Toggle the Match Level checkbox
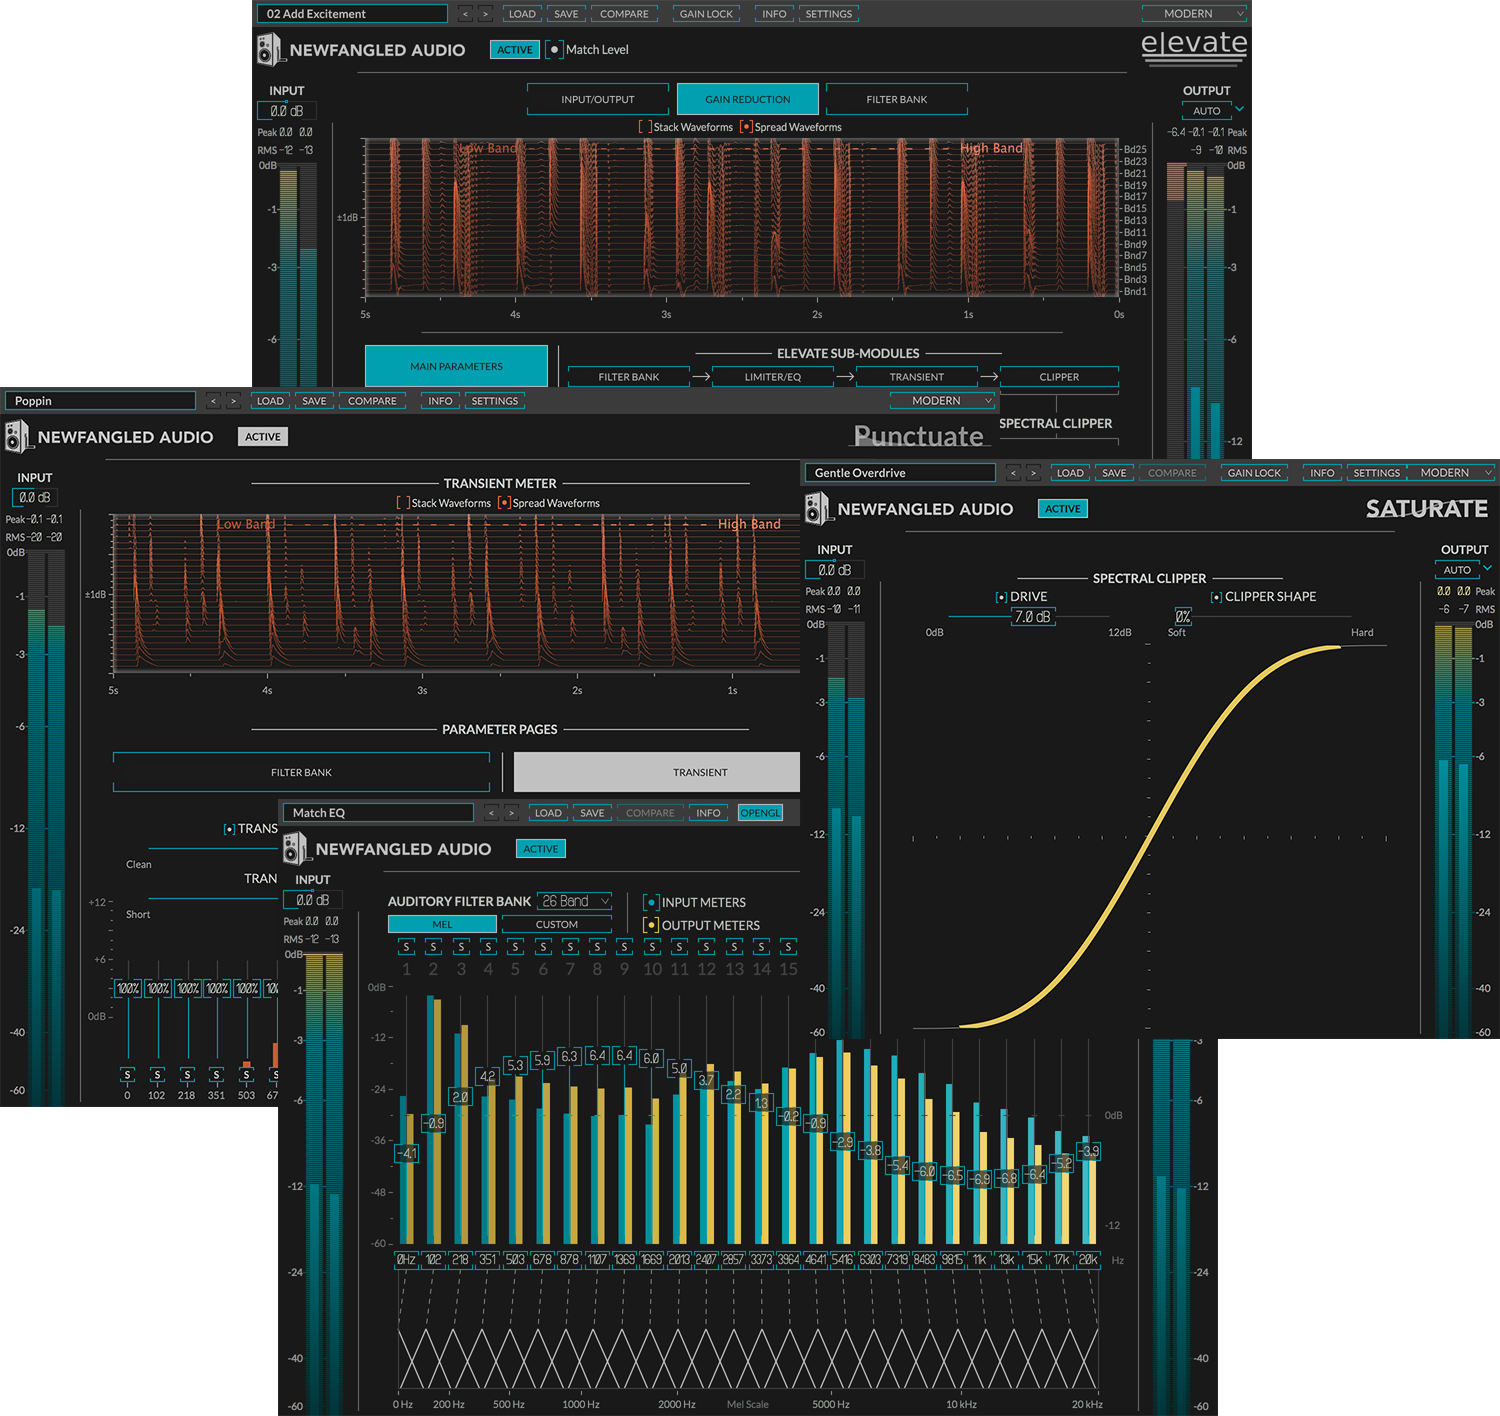Image resolution: width=1500 pixels, height=1416 pixels. (554, 50)
